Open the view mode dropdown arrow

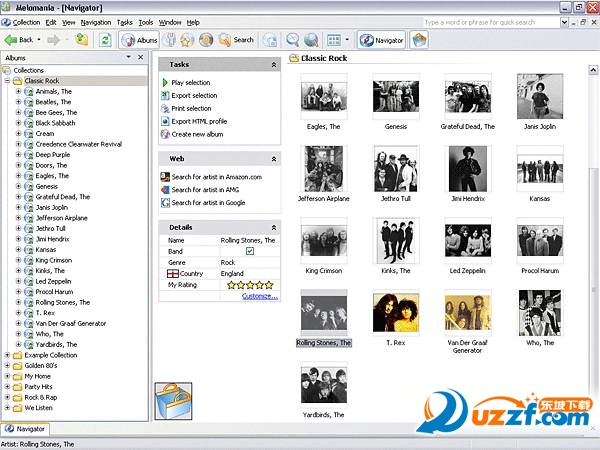pos(347,39)
